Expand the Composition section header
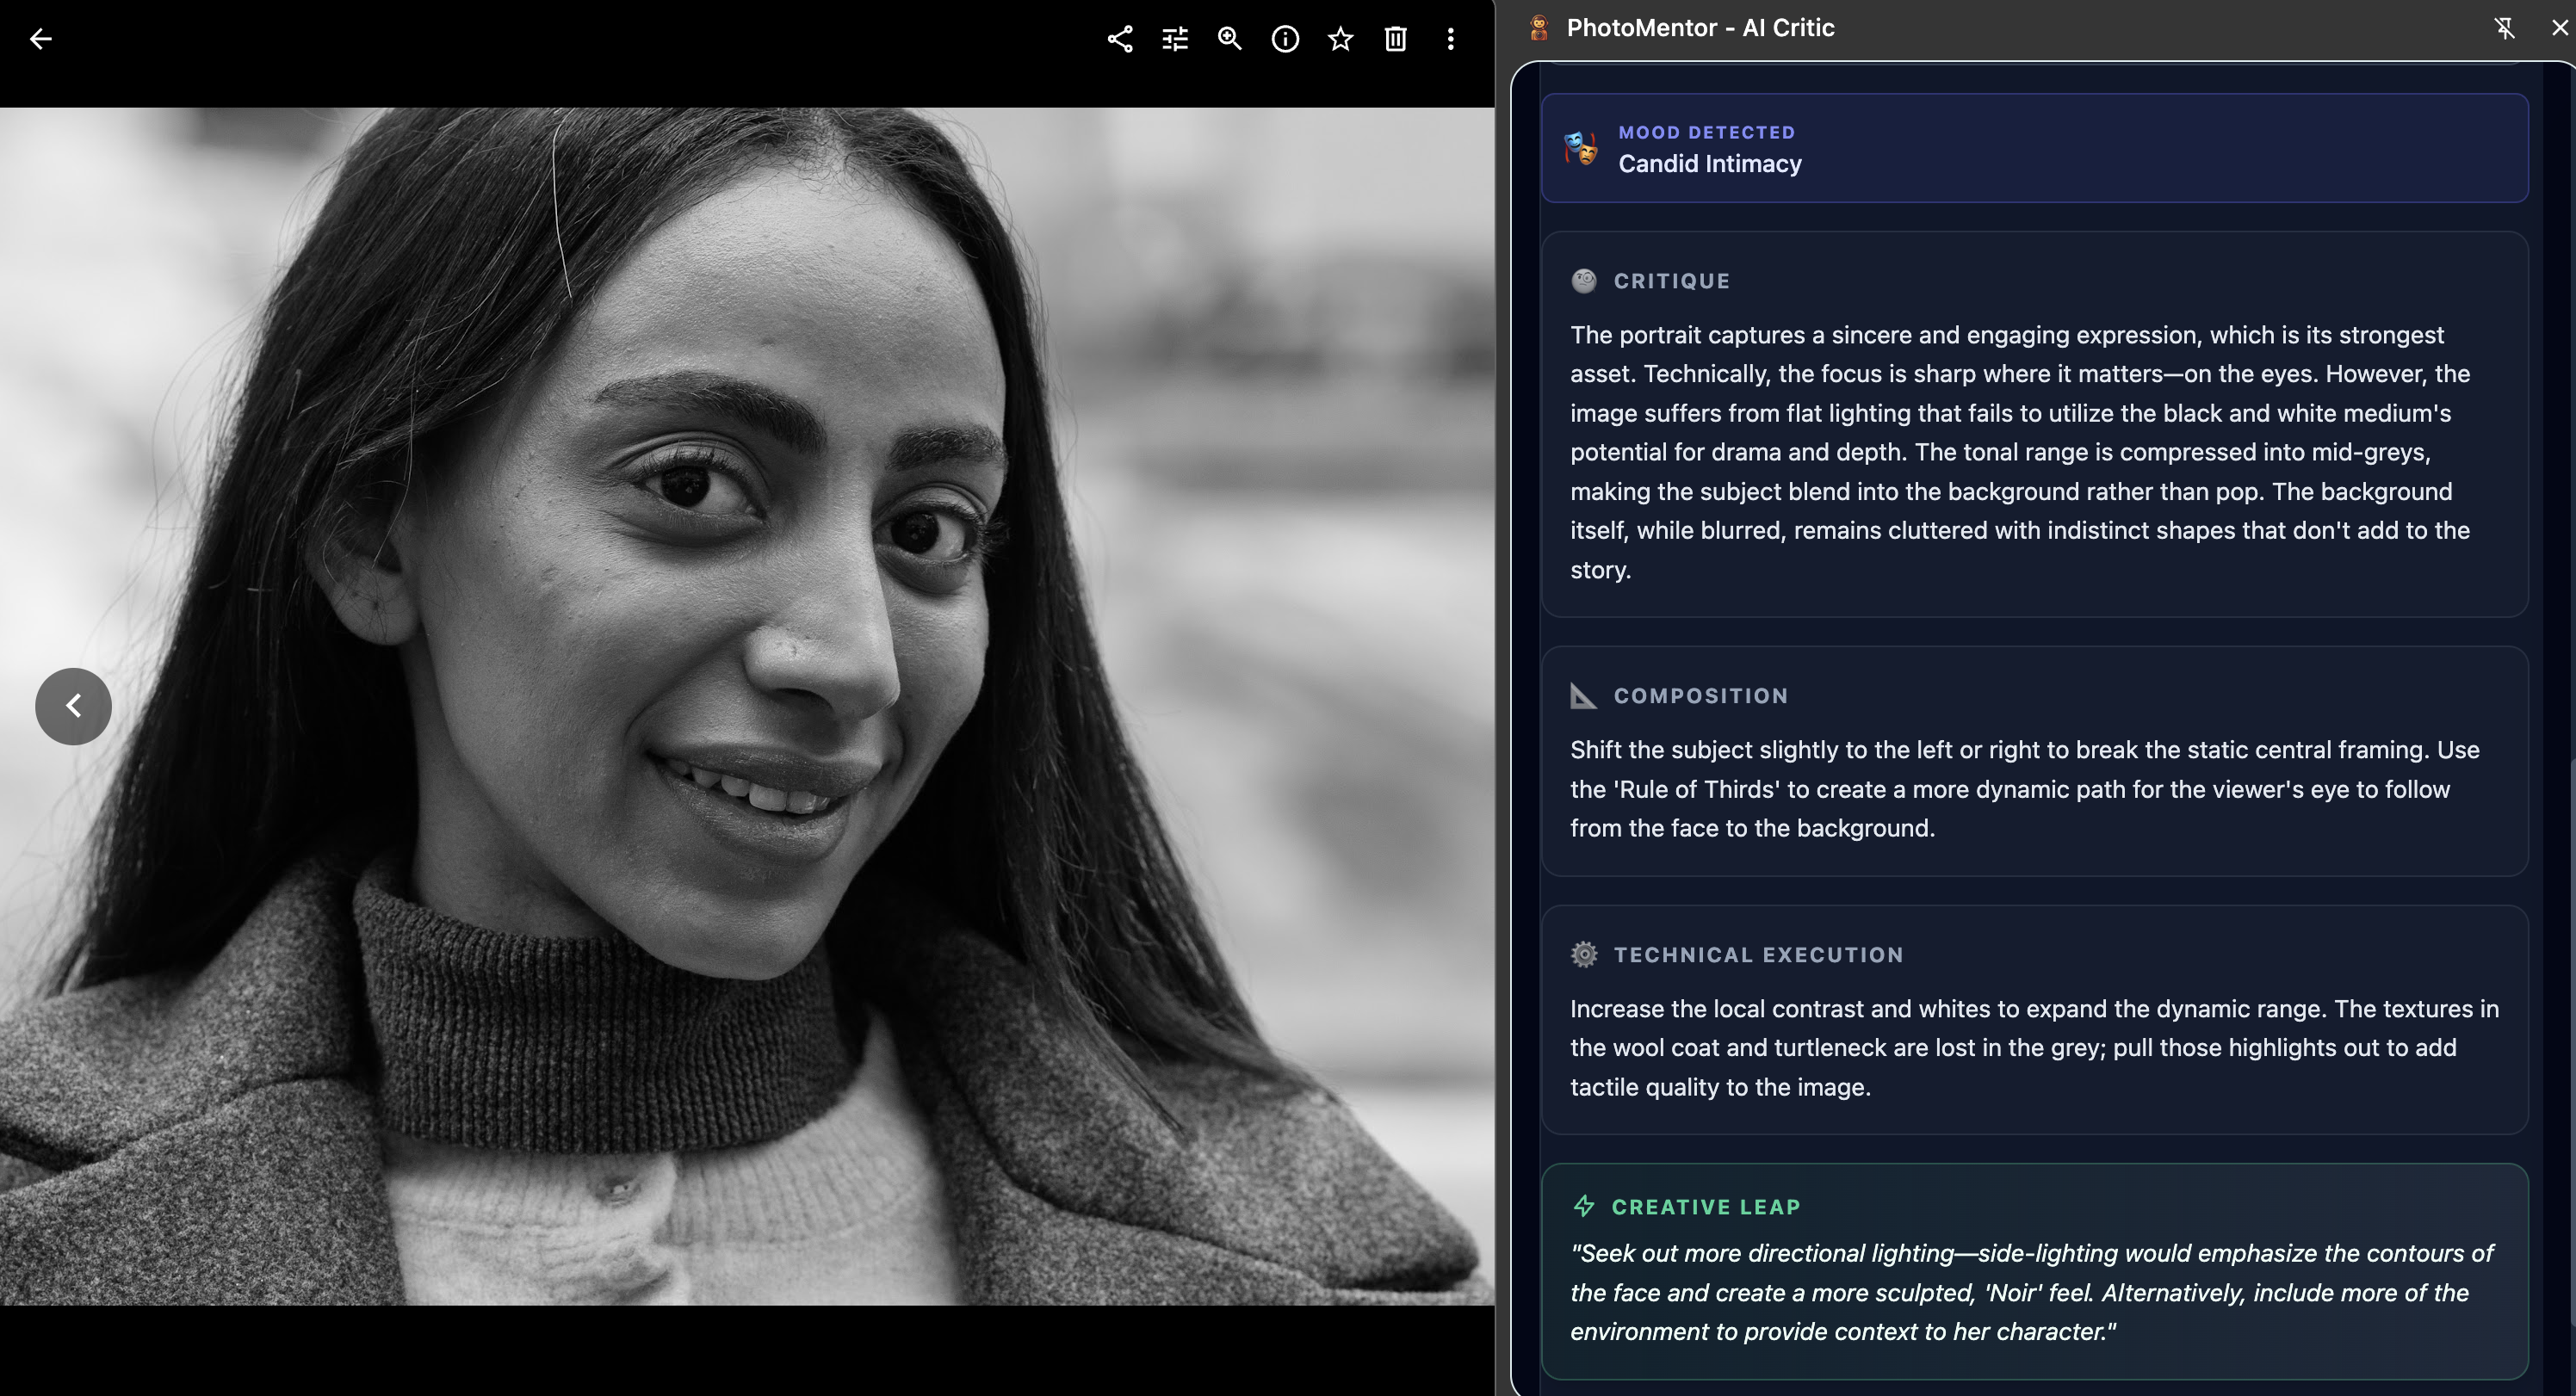 coord(1701,695)
